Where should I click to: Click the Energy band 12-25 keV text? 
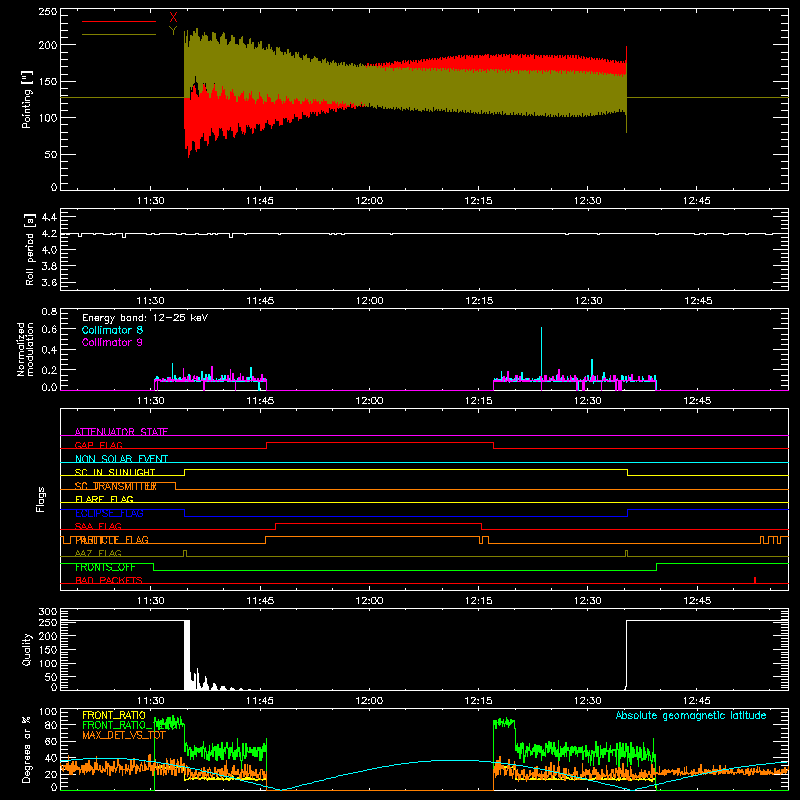pyautogui.click(x=145, y=317)
